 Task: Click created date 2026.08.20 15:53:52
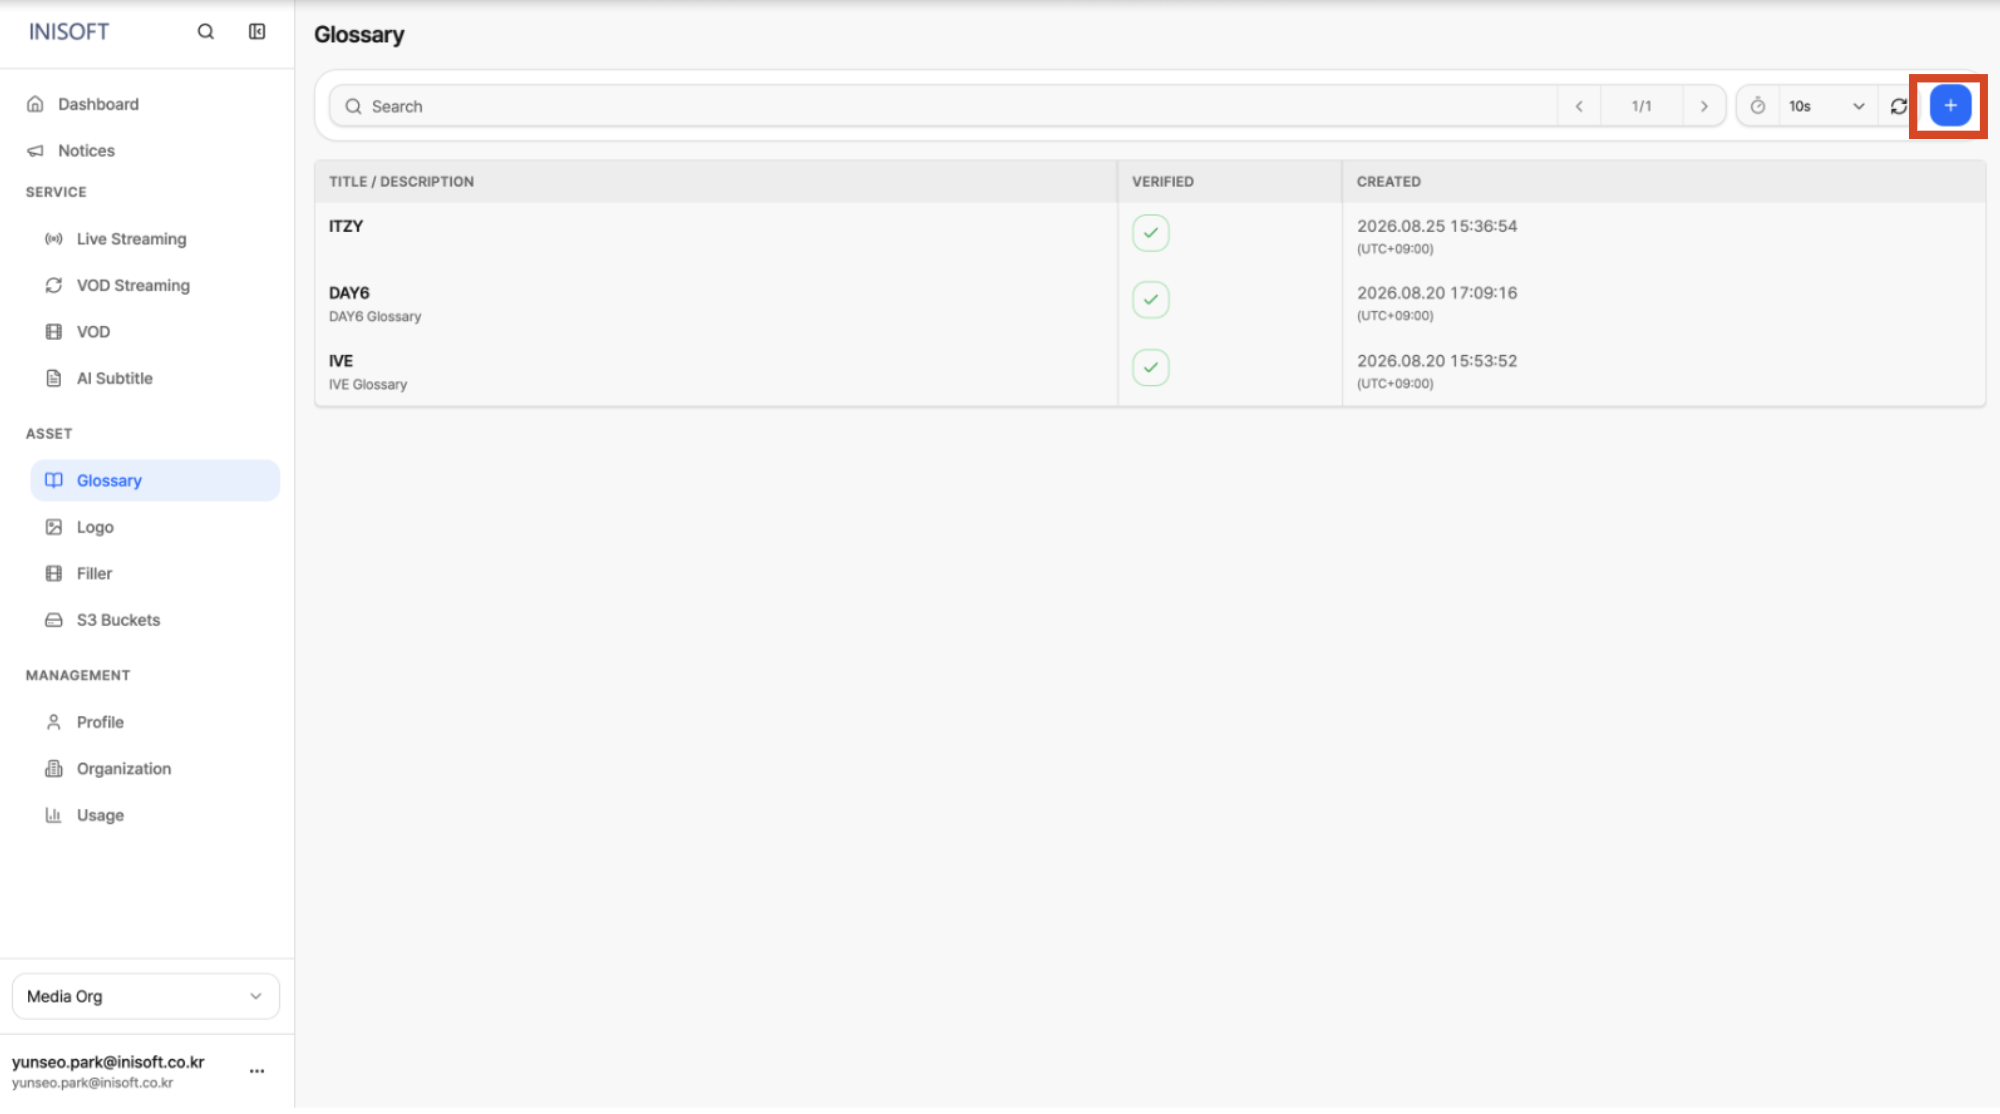[1437, 361]
